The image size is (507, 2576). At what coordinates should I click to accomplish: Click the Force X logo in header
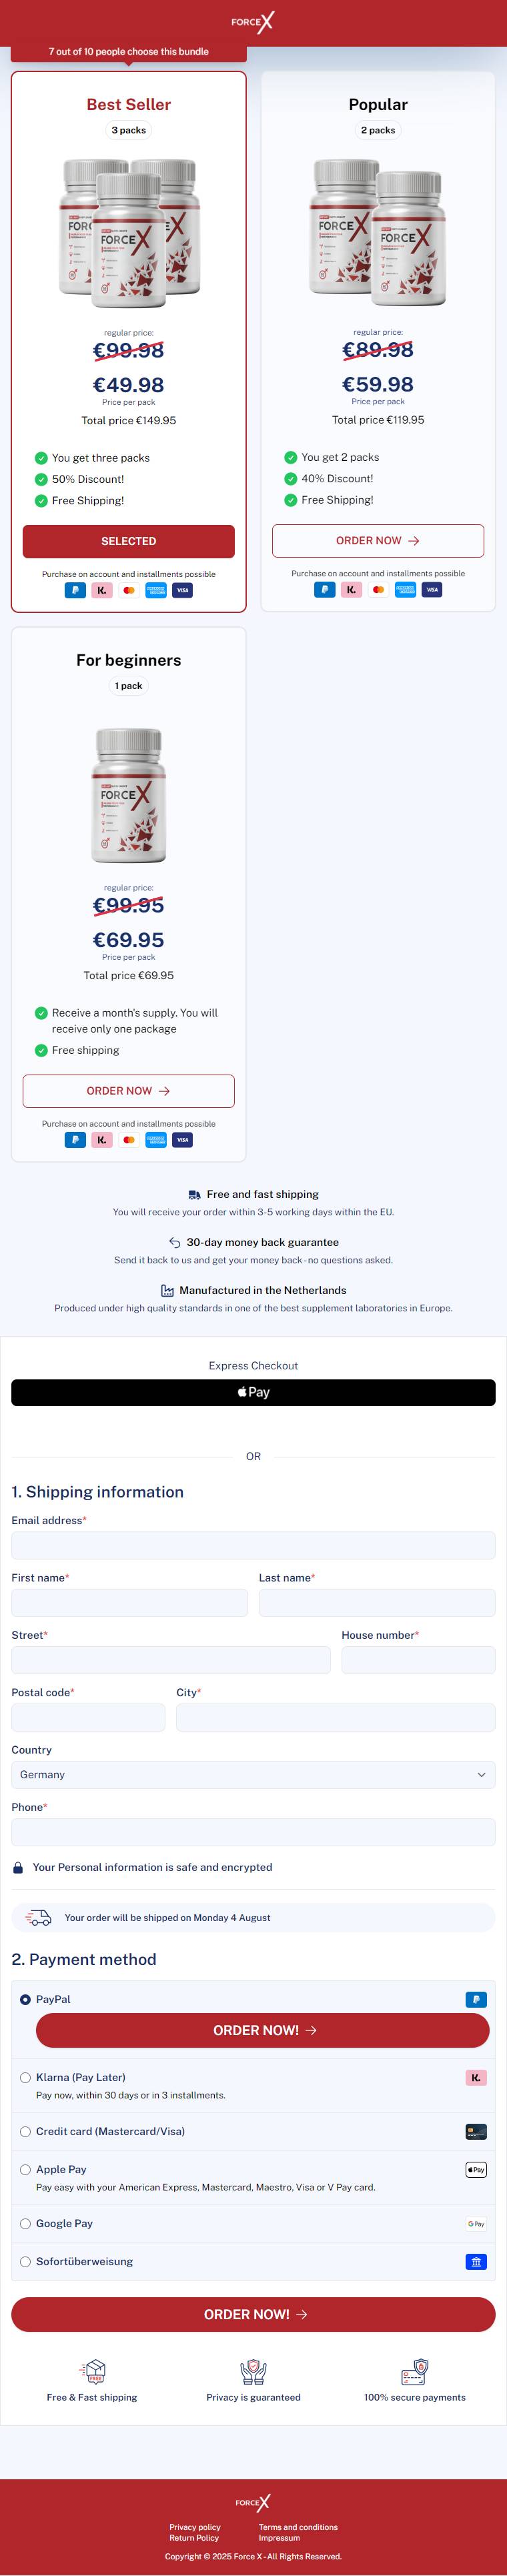click(x=252, y=21)
